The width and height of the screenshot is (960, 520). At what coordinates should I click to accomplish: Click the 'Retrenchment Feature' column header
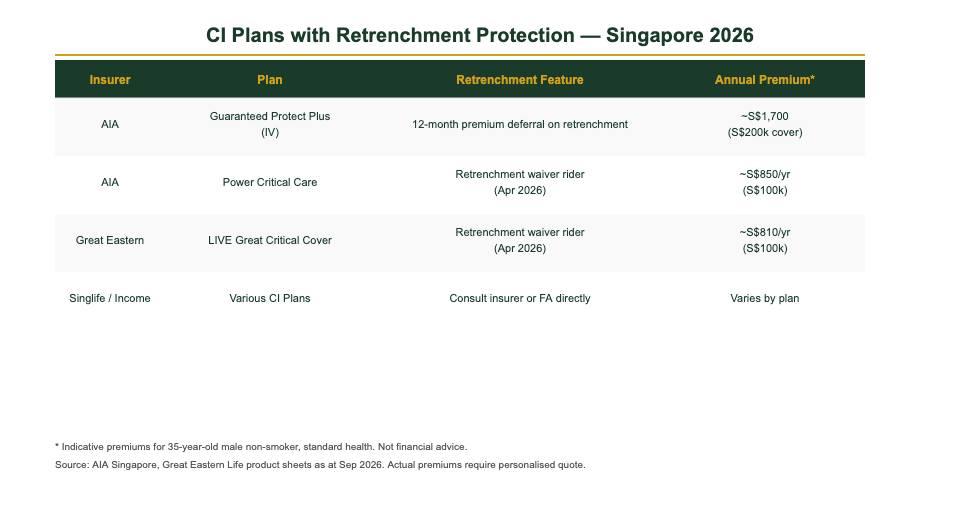pyautogui.click(x=519, y=80)
